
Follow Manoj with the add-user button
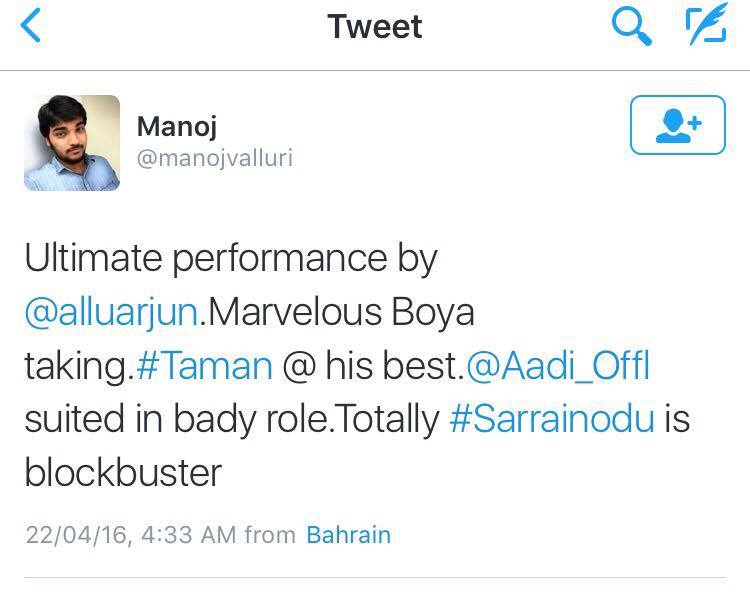[x=677, y=124]
